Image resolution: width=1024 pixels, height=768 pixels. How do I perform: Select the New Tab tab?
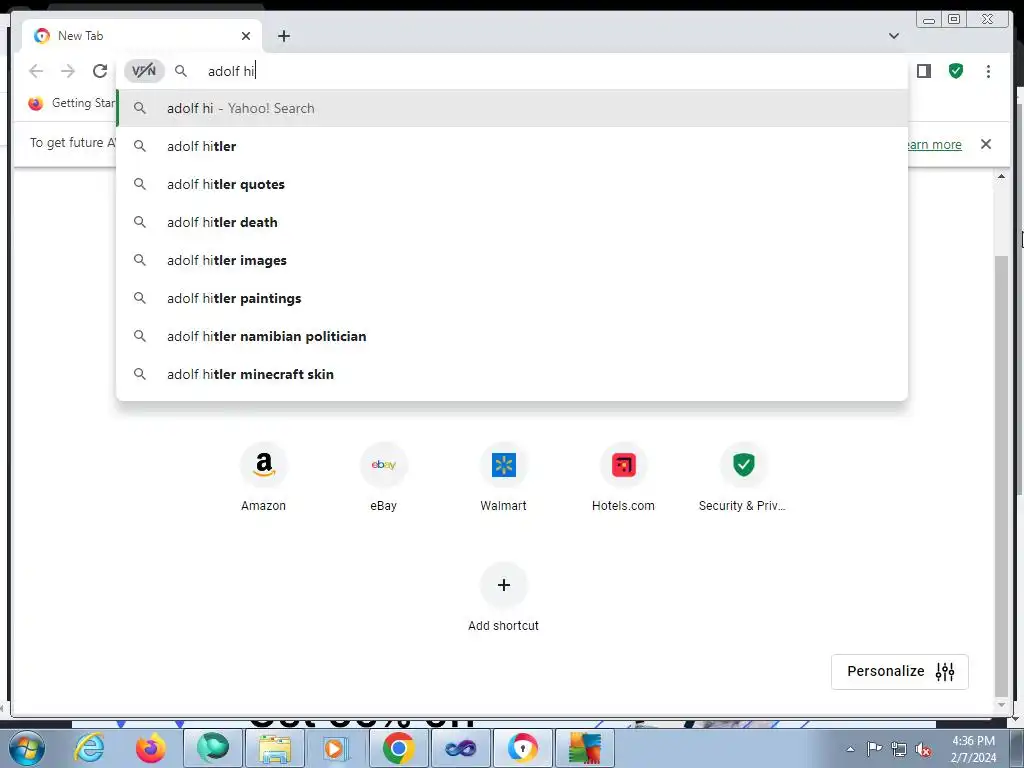coord(142,36)
